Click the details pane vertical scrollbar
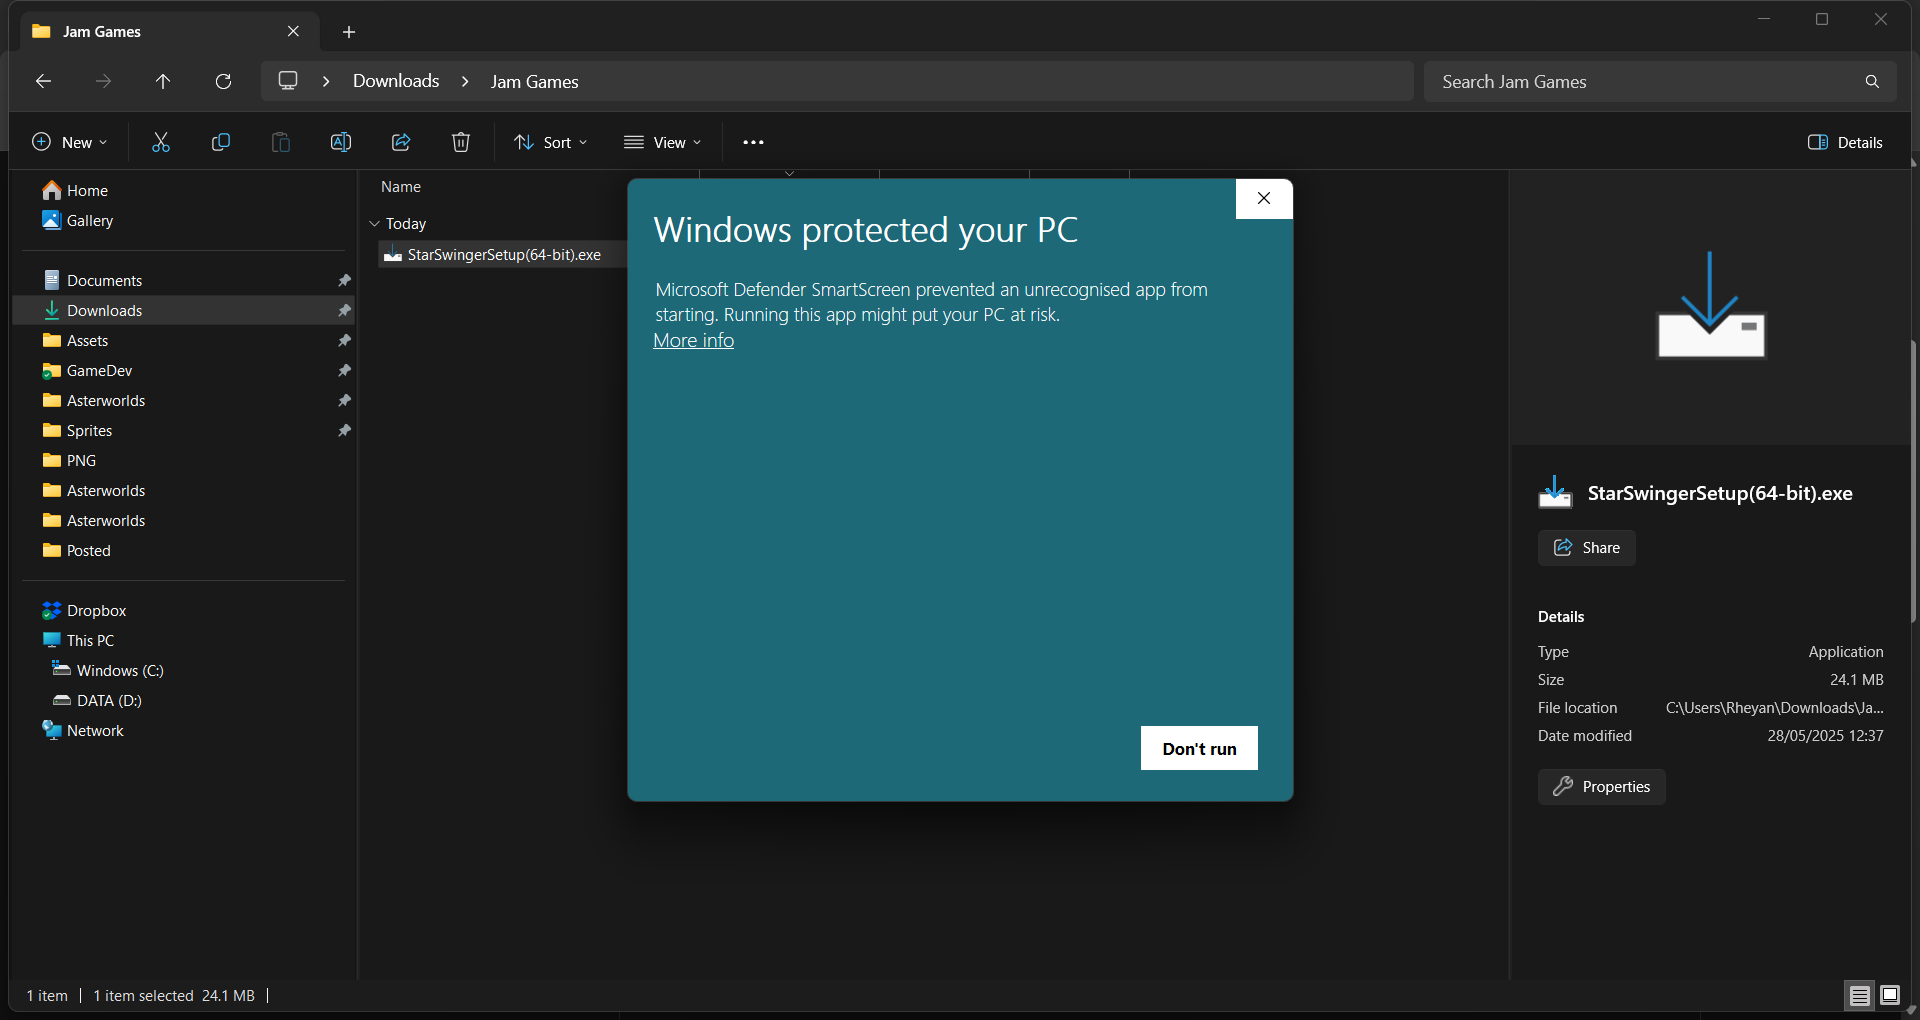 (x=1913, y=480)
